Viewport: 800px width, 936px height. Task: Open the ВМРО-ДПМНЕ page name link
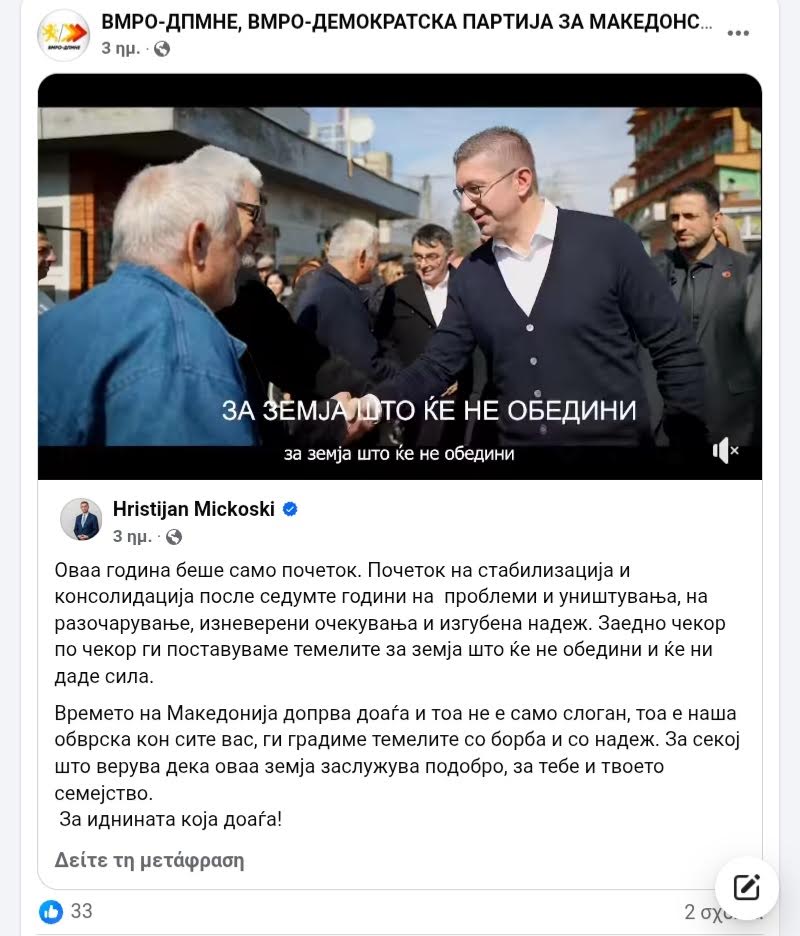[407, 22]
